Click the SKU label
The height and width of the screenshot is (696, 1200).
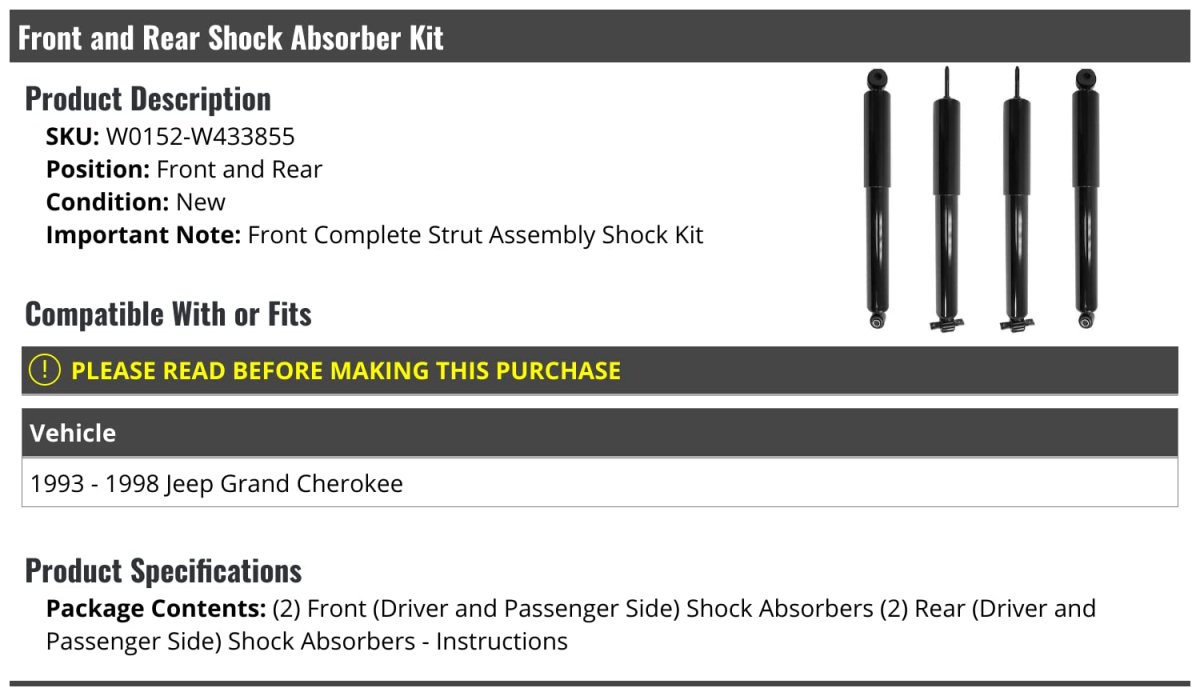72,136
